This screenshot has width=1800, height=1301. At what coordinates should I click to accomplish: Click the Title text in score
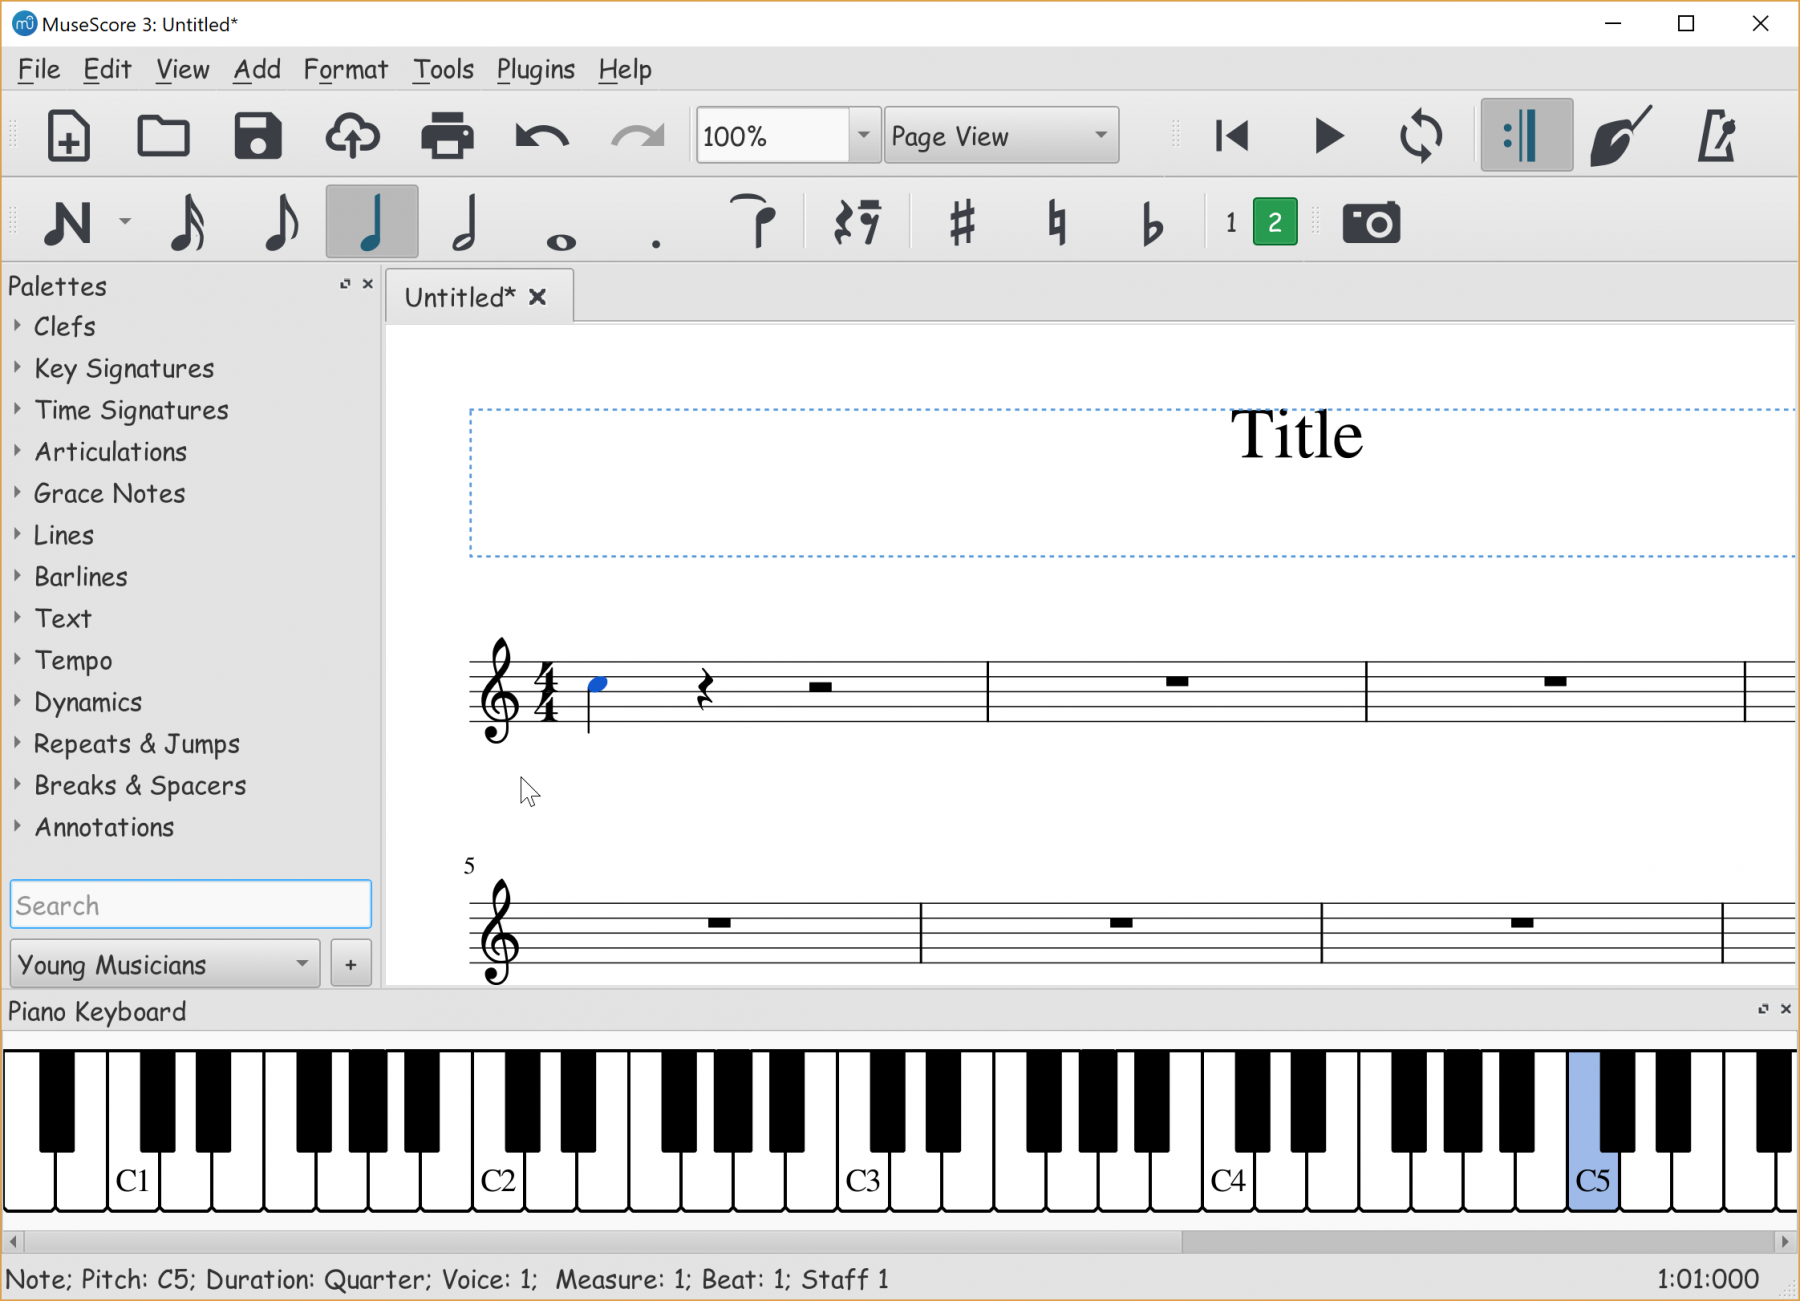pos(1296,436)
